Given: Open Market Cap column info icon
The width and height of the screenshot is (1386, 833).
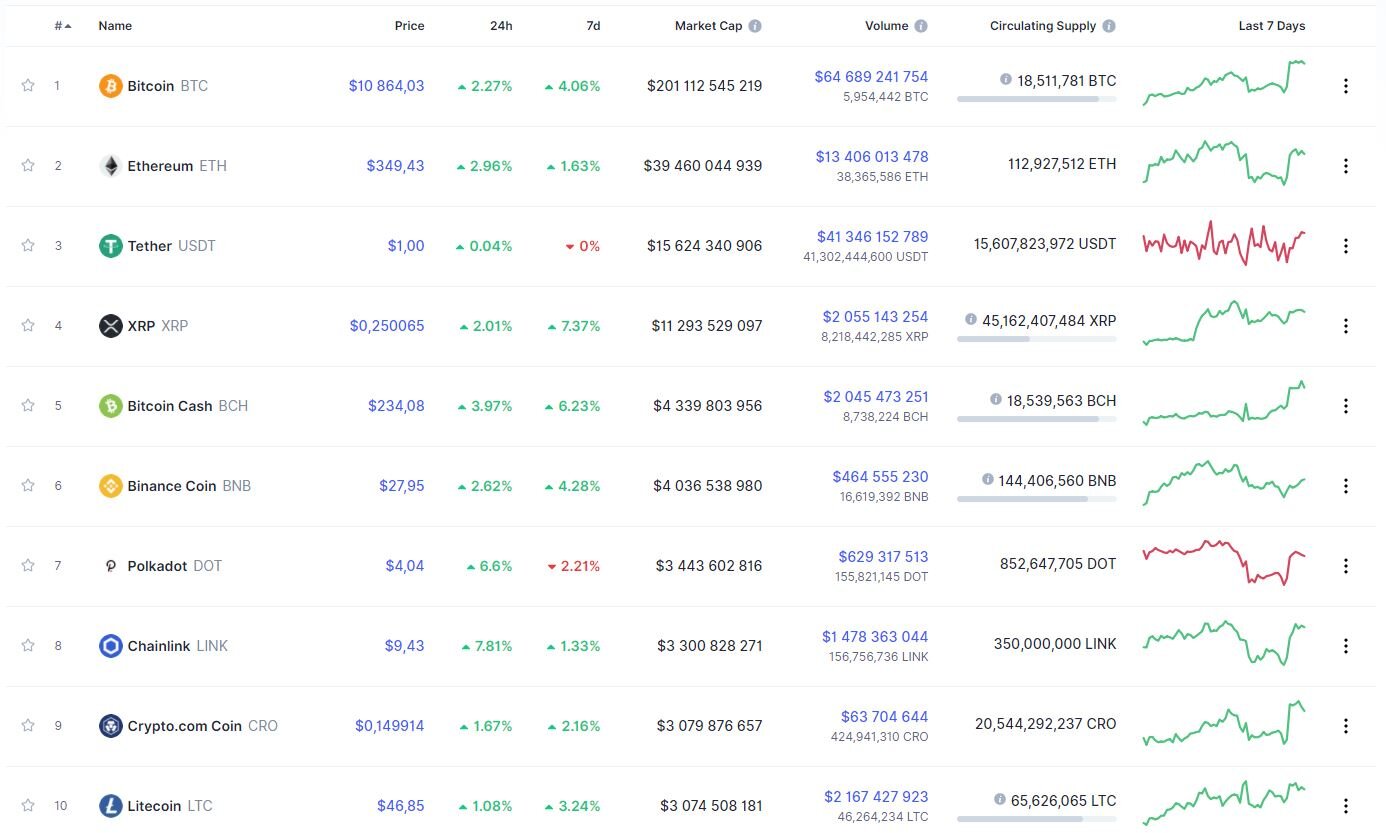Looking at the screenshot, I should pyautogui.click(x=755, y=26).
